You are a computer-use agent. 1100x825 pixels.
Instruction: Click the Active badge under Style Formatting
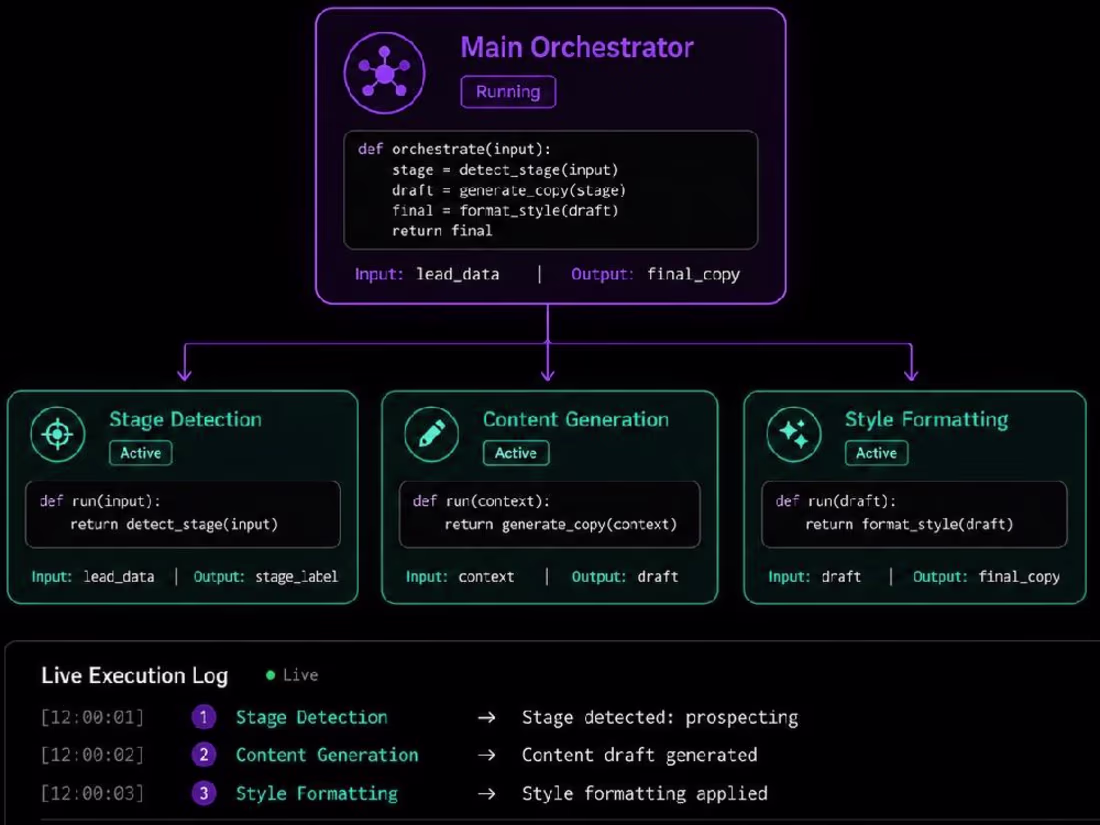(876, 452)
